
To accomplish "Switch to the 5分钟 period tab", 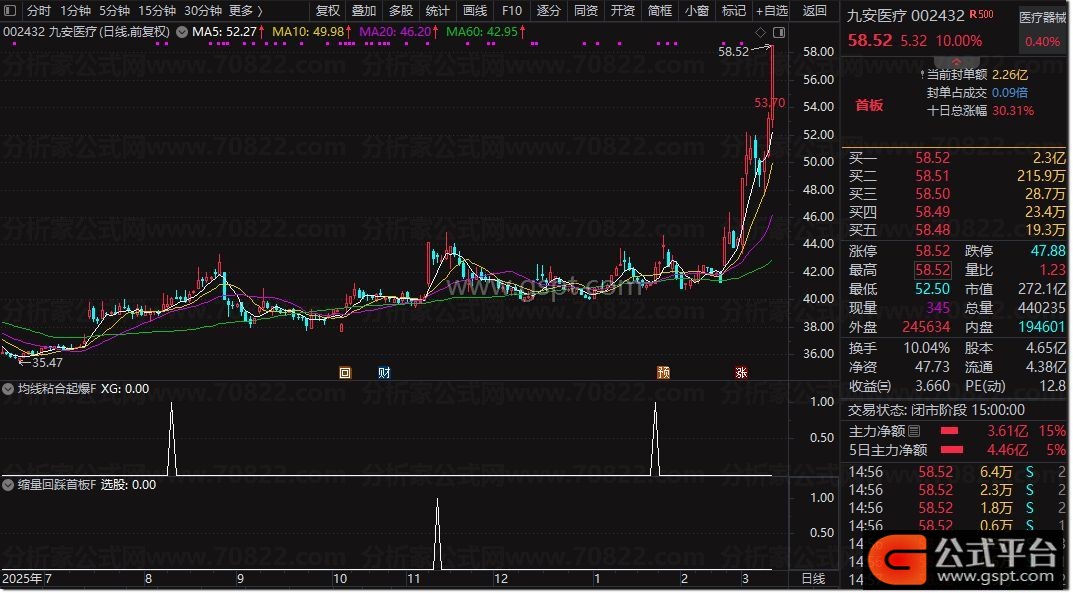I will point(114,11).
